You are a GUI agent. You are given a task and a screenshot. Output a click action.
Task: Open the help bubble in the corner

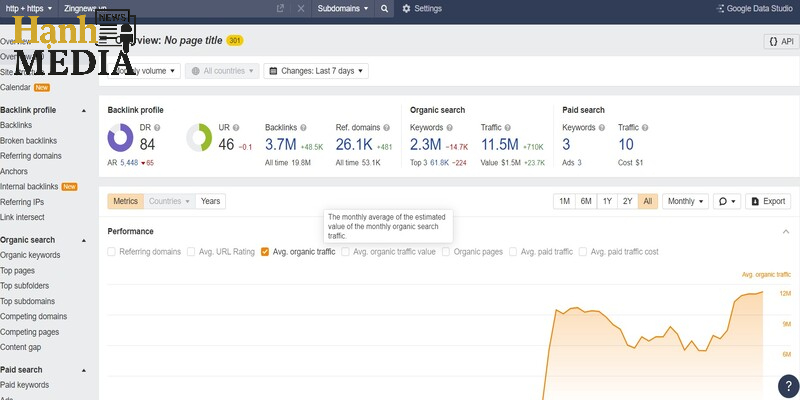click(788, 386)
